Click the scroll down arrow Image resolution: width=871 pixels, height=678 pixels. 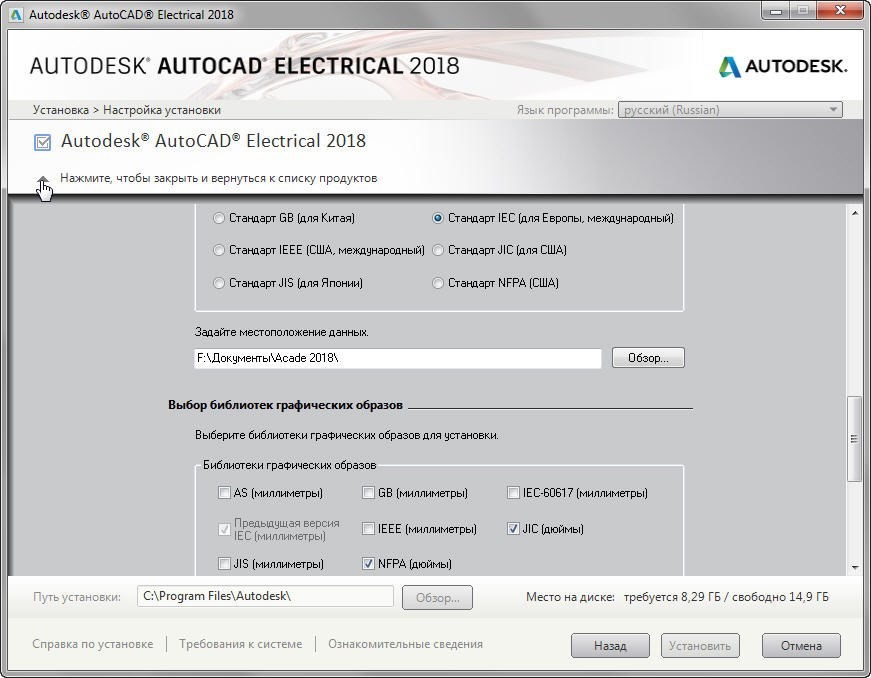click(855, 567)
